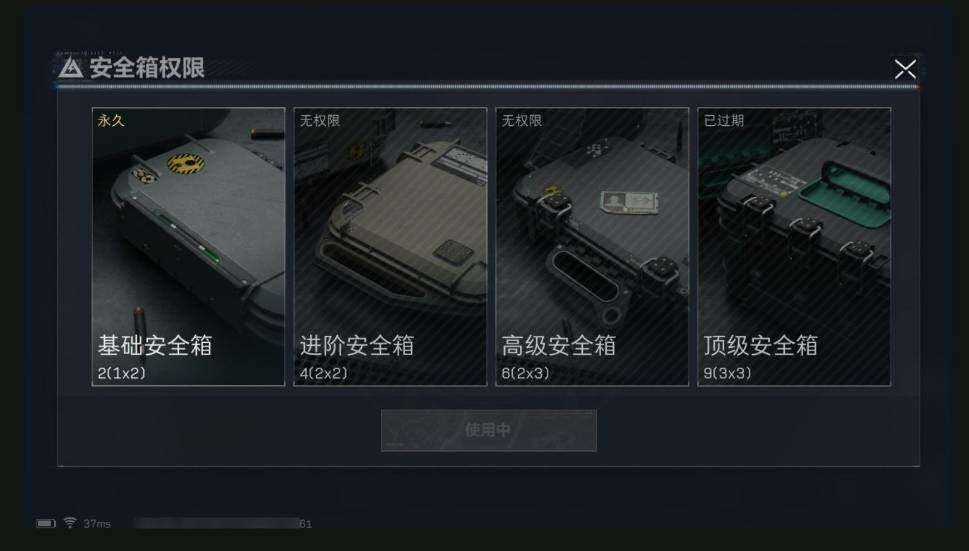Click the battery status icon

(46, 523)
